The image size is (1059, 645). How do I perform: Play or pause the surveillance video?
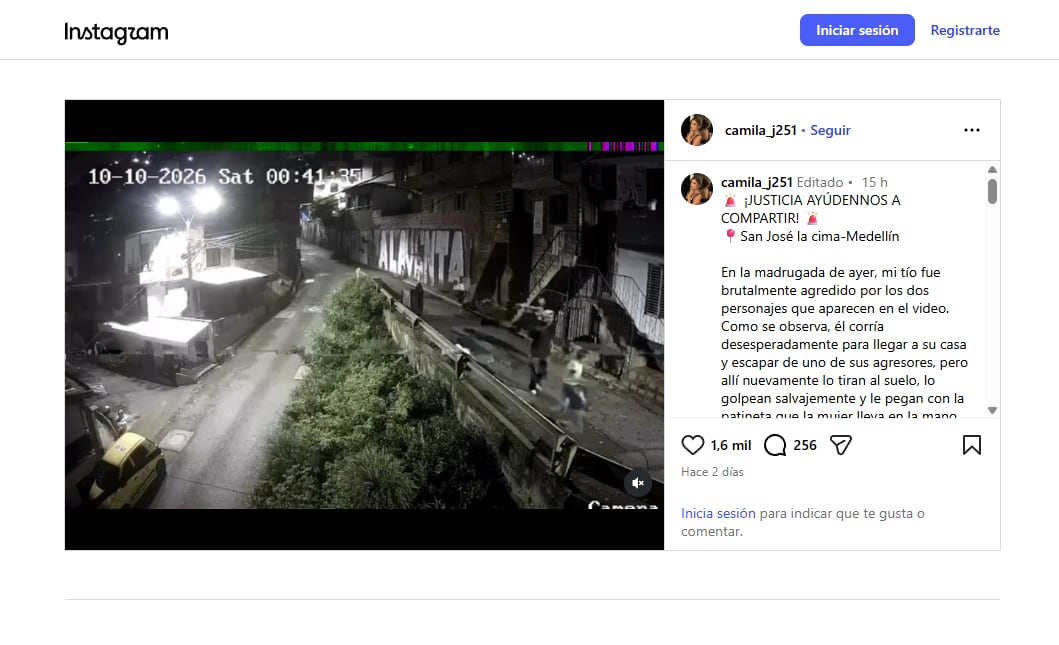tap(364, 325)
